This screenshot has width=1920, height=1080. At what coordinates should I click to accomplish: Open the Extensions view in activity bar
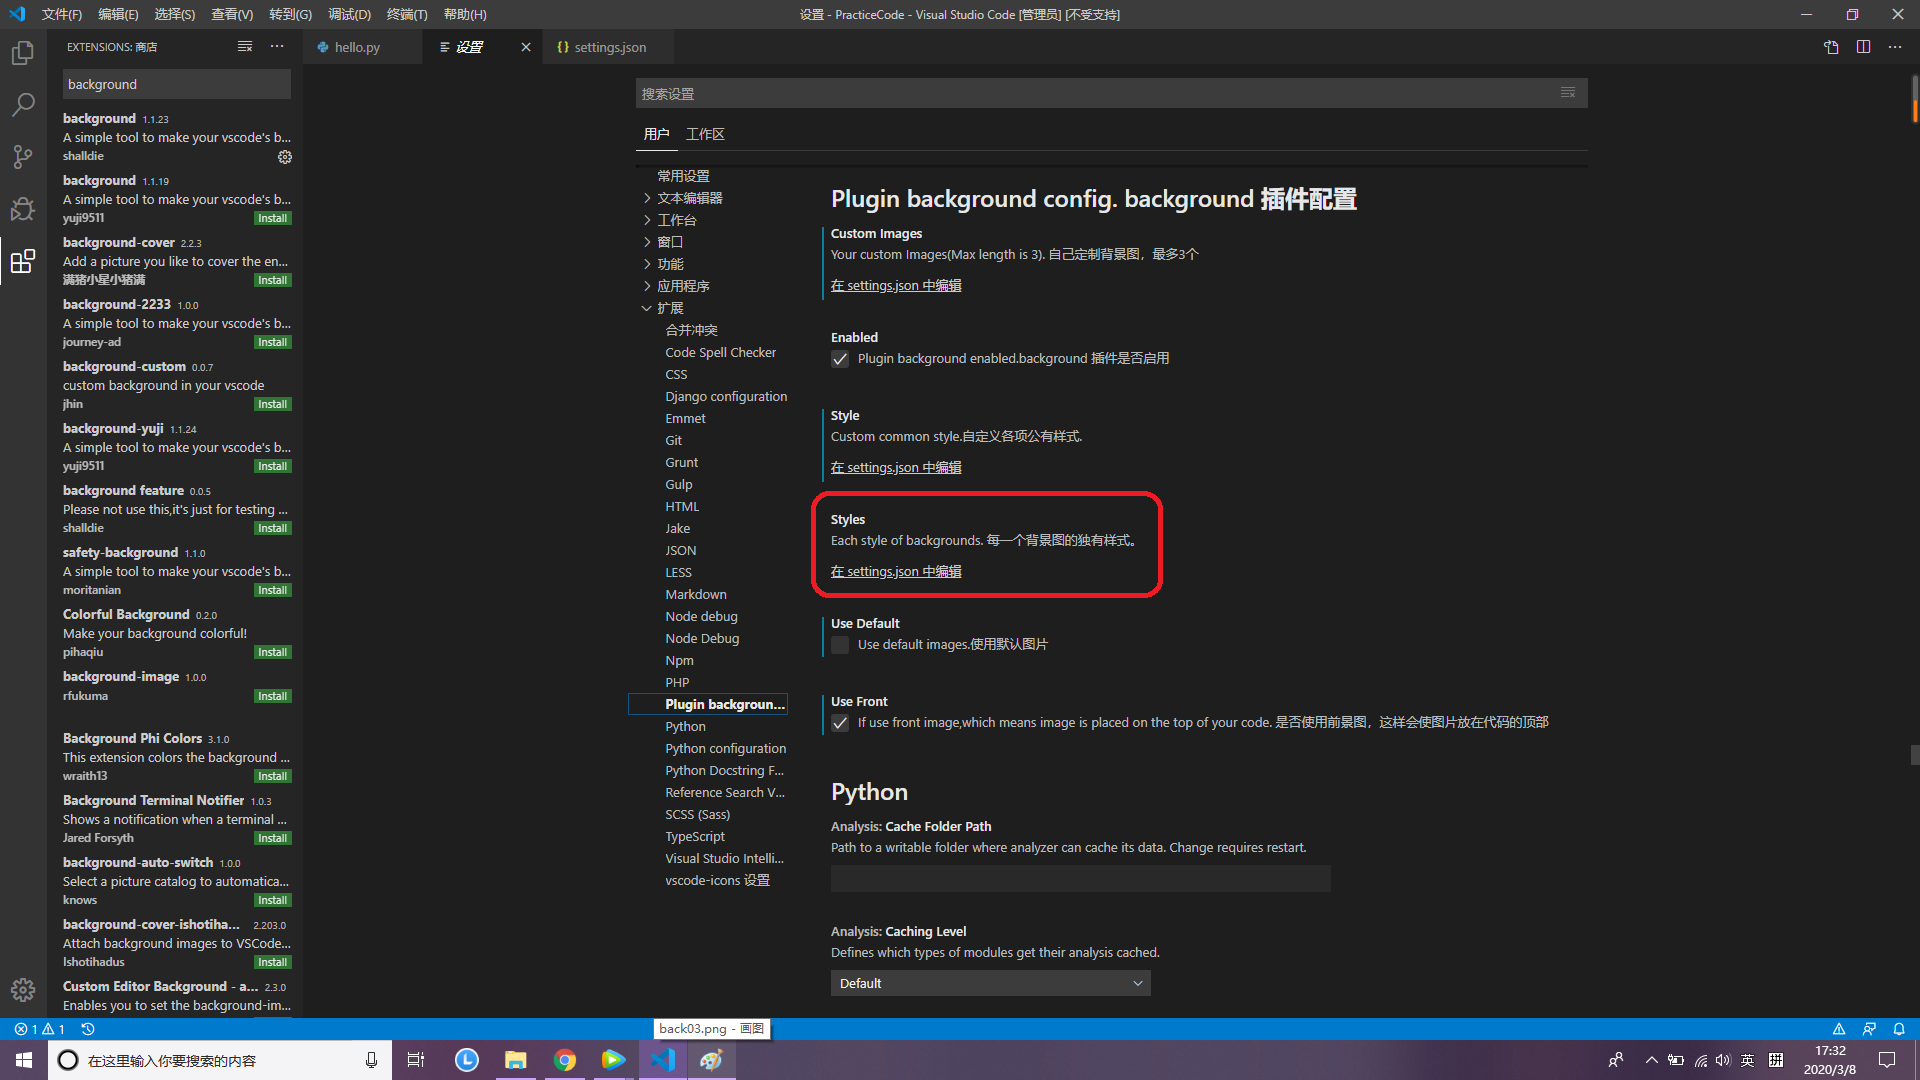pyautogui.click(x=23, y=261)
